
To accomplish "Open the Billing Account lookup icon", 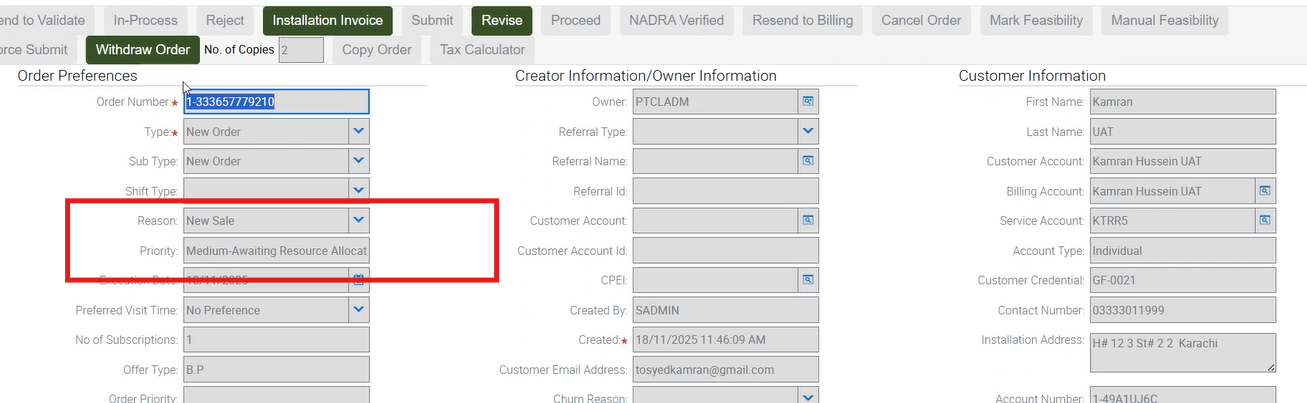I will tap(1264, 191).
